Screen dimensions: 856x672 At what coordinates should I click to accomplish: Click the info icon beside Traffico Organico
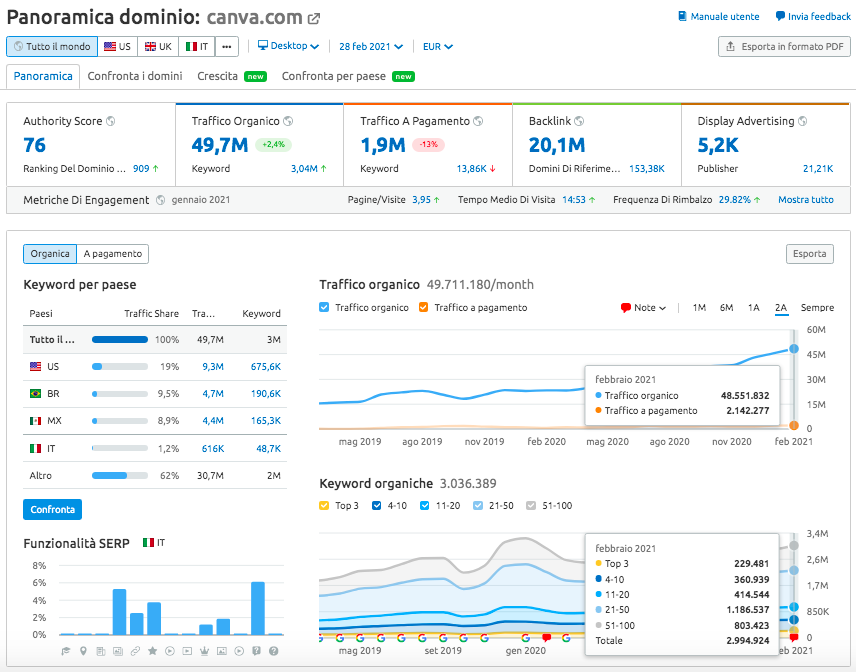288,121
